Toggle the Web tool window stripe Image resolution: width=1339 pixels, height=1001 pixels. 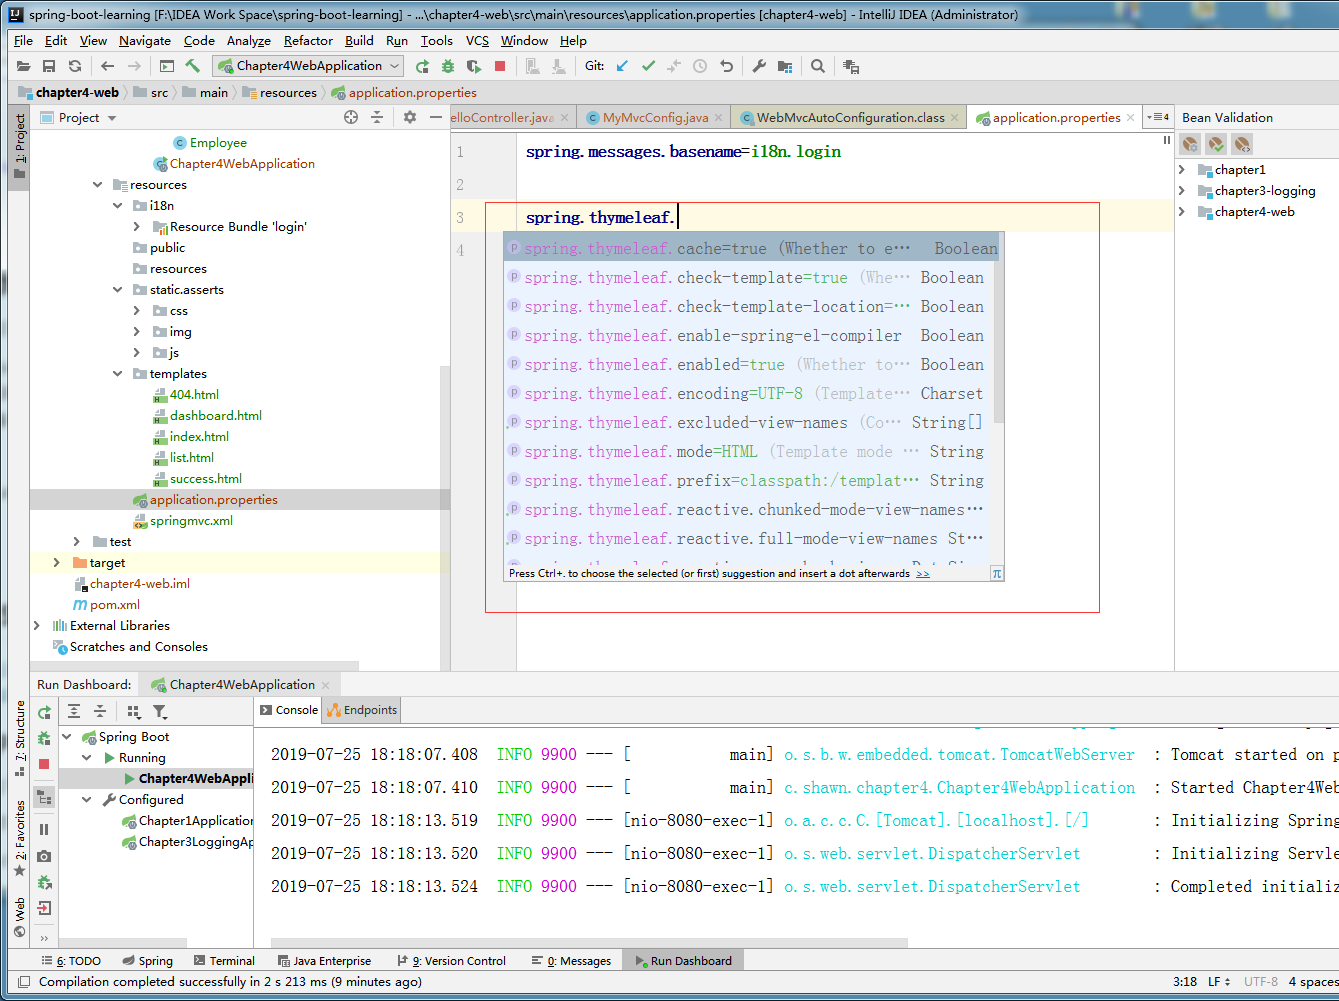(19, 917)
